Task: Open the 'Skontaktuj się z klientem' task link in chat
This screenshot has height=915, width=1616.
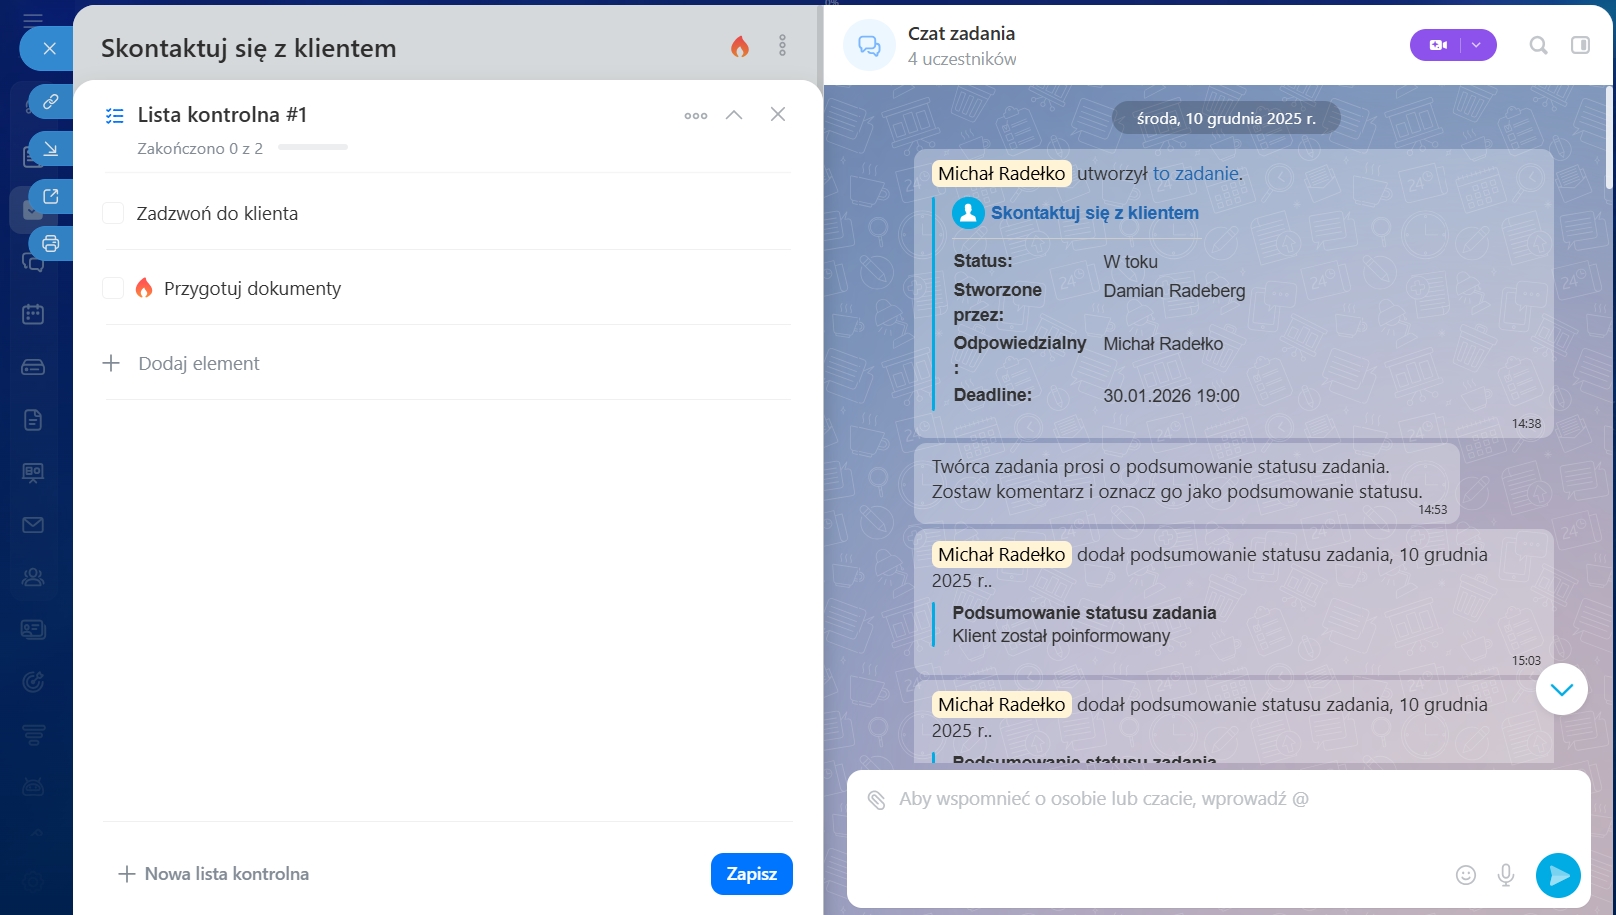Action: coord(1095,213)
